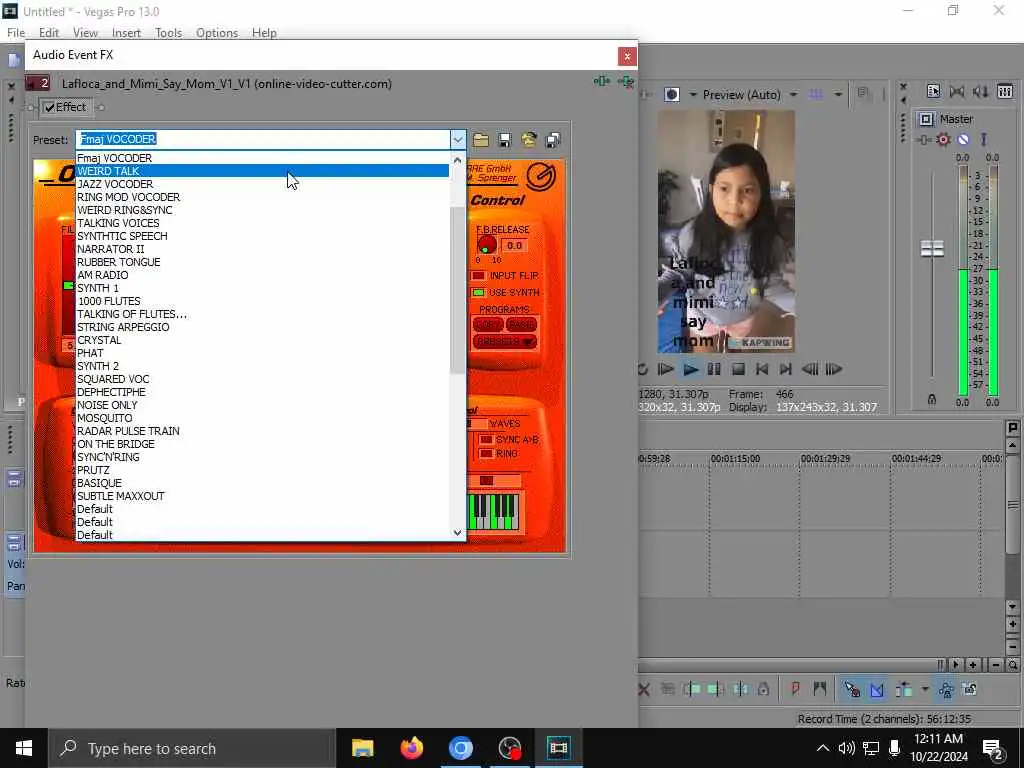Step to next frame
Viewport: 1024px width, 768px height.
pos(834,369)
